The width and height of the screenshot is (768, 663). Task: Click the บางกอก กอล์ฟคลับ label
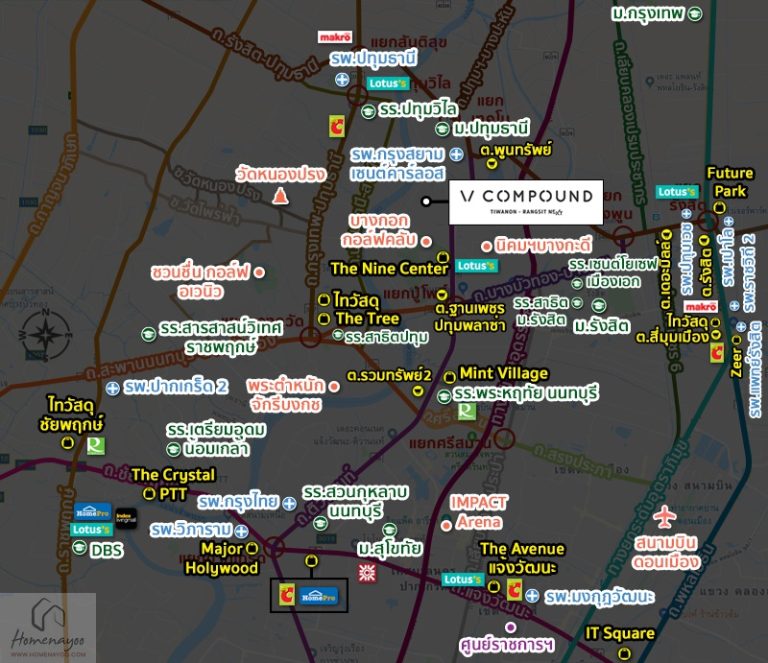[379, 230]
